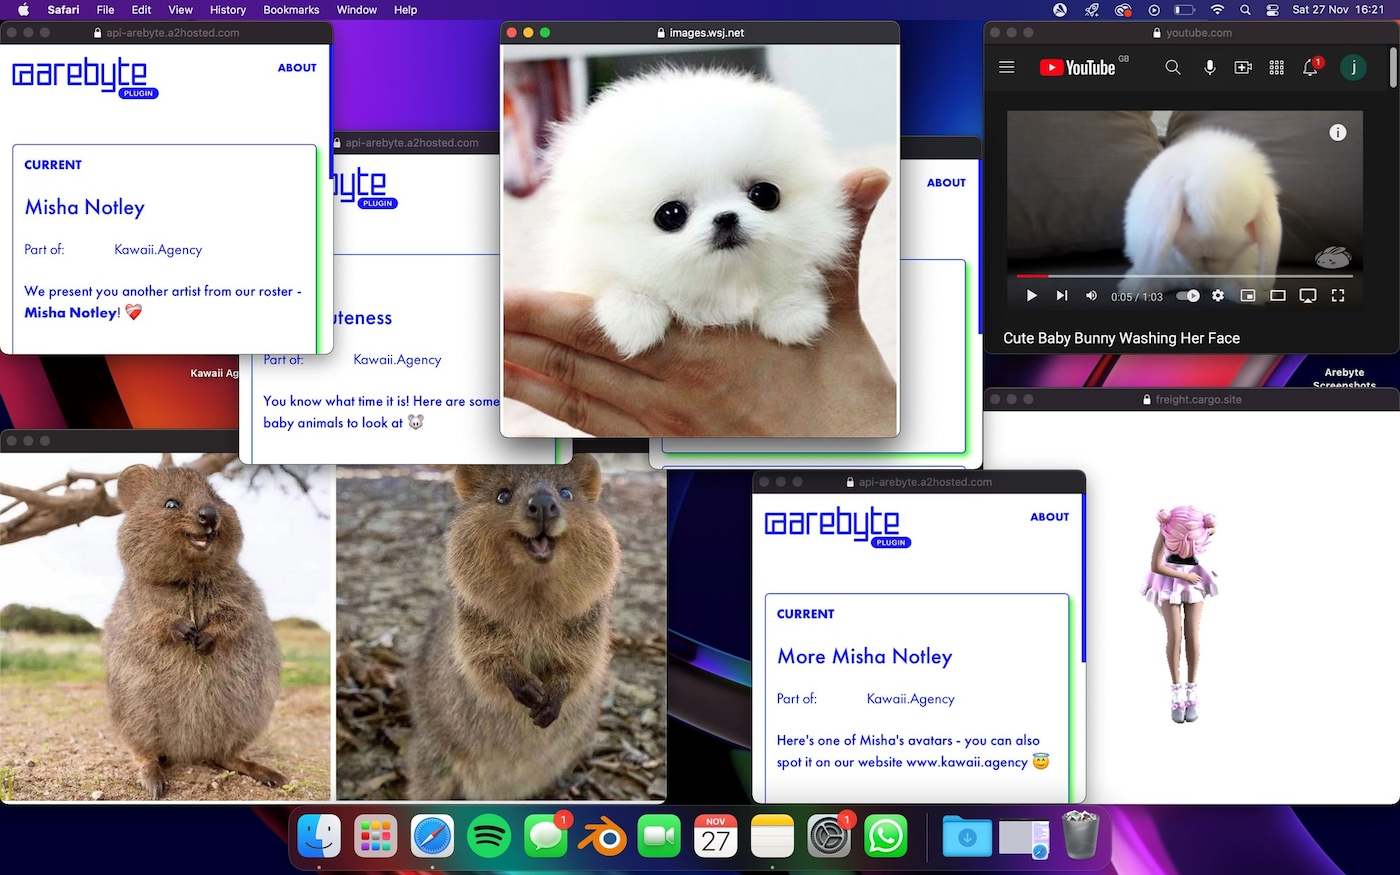This screenshot has width=1400, height=875.
Task: Launch Blender from the Dock
Action: [x=603, y=837]
